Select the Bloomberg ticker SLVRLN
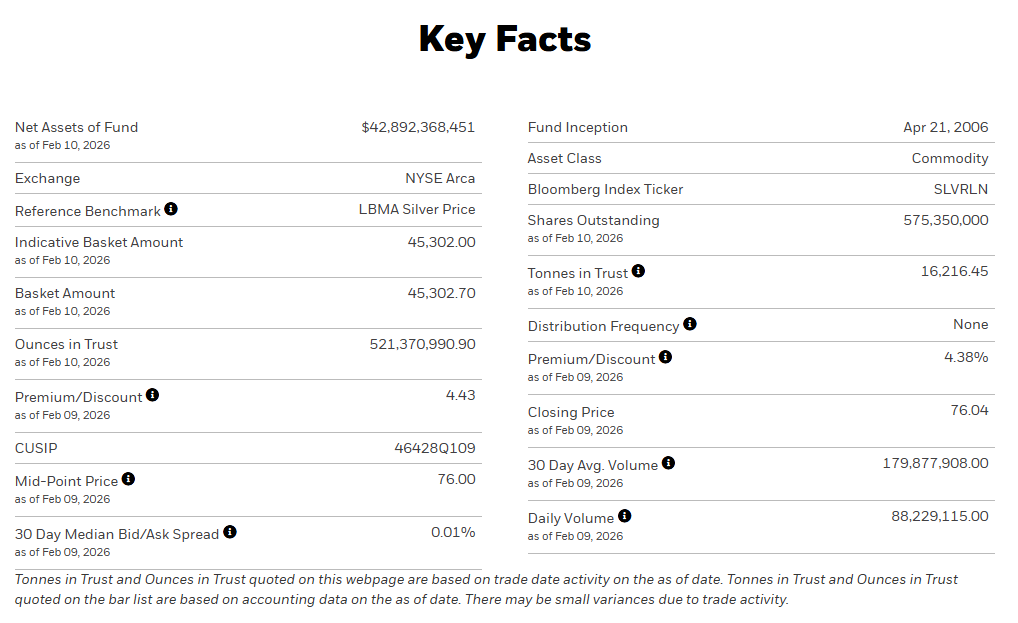The image size is (1018, 623). click(x=961, y=189)
